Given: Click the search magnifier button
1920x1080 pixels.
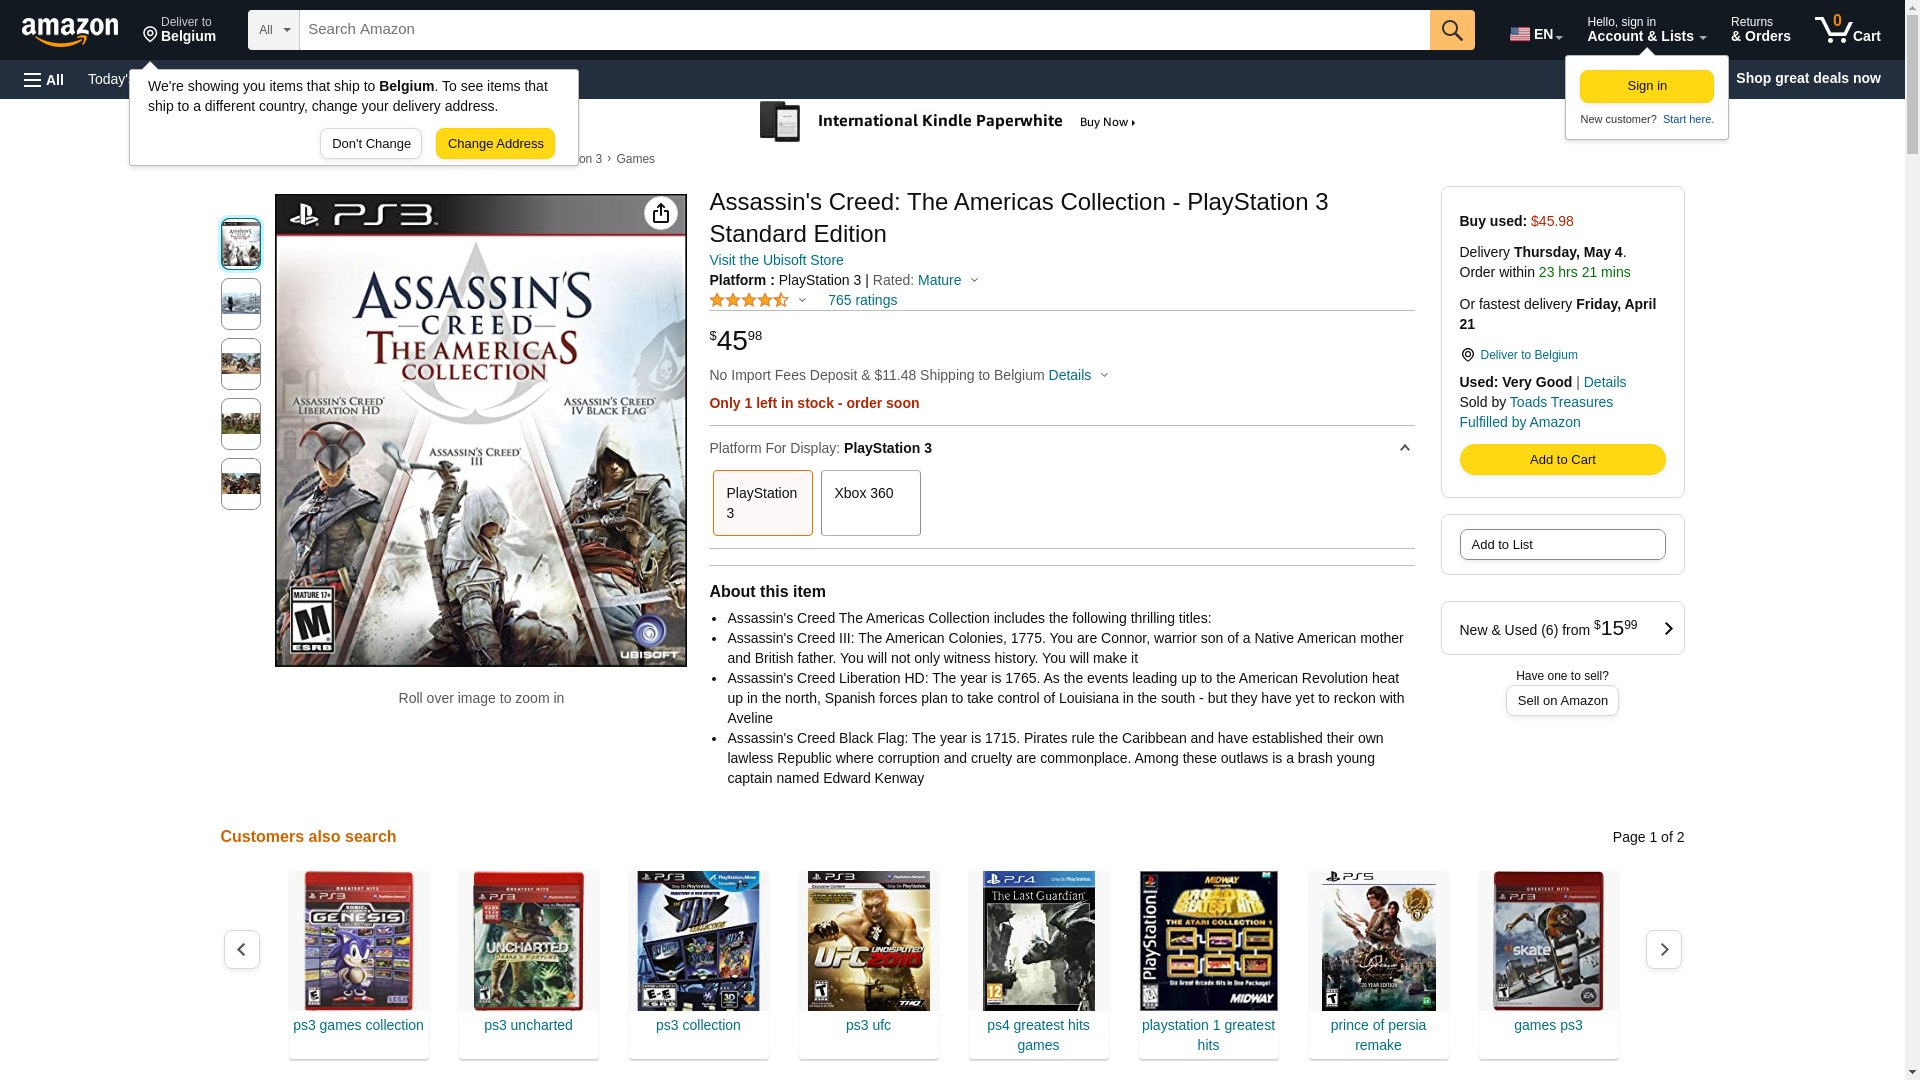Looking at the screenshot, I should point(1452,30).
